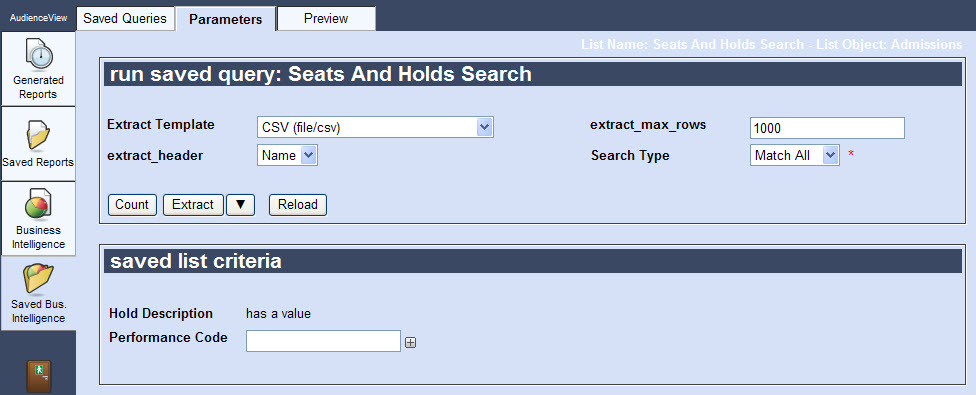
Task: Open Business Intelligence pie chart icon
Action: coord(37,205)
